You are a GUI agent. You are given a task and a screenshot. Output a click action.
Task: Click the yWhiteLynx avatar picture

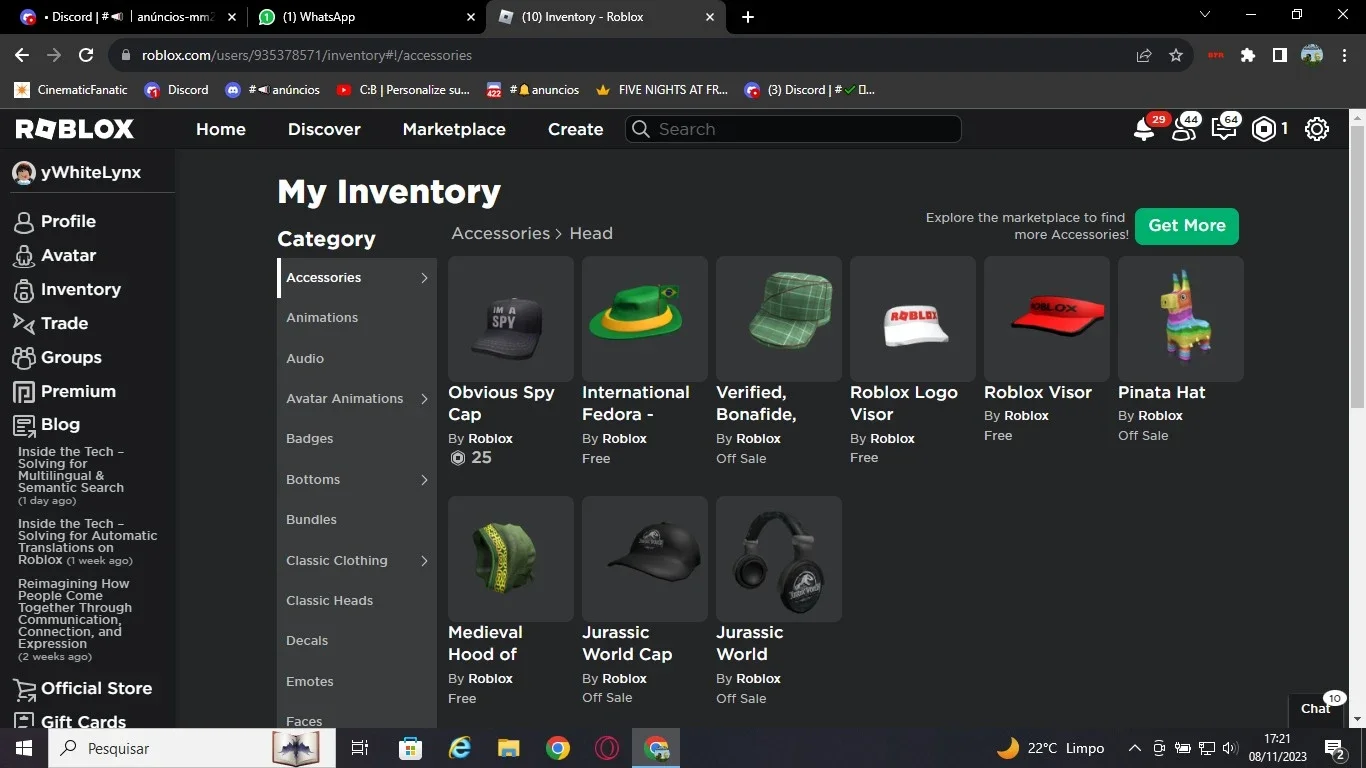pos(24,172)
